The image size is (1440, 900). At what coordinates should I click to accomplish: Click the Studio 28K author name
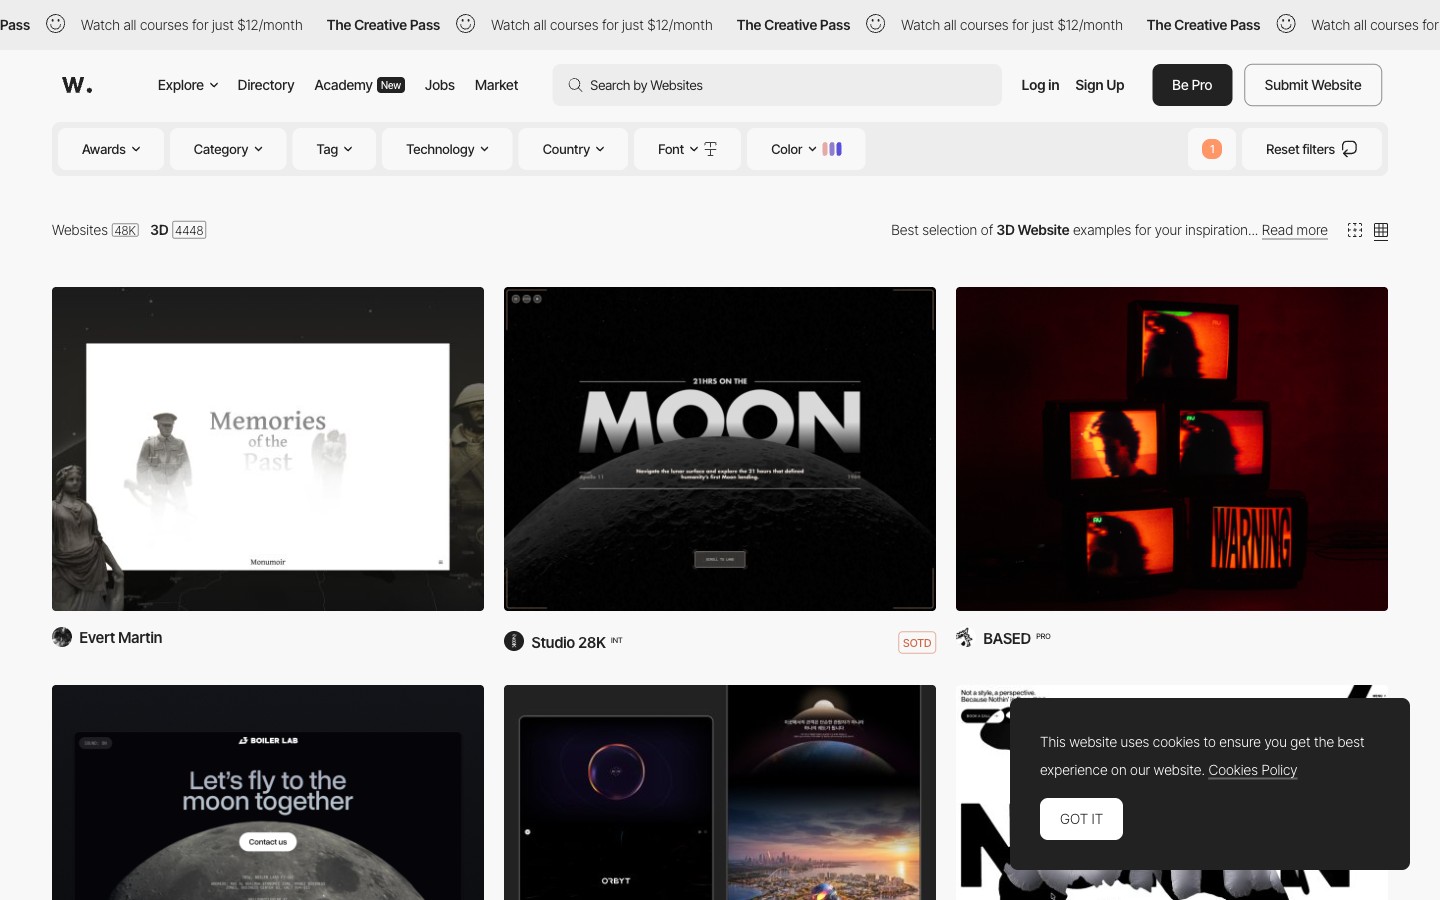[x=568, y=642]
